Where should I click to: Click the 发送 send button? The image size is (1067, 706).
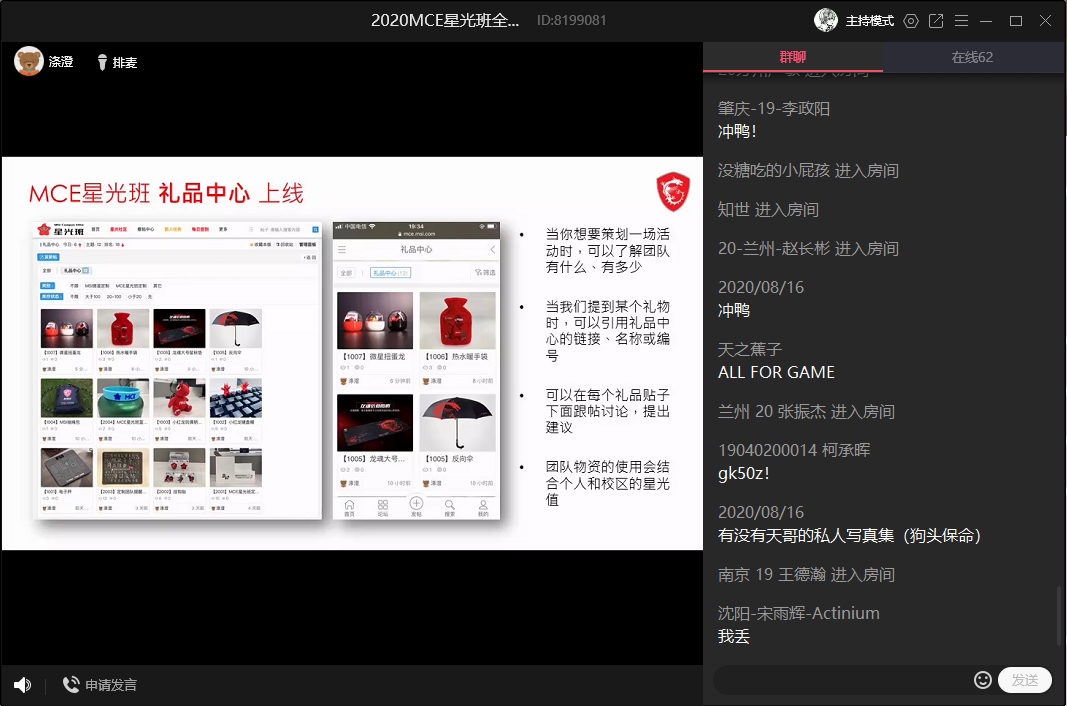click(1025, 680)
